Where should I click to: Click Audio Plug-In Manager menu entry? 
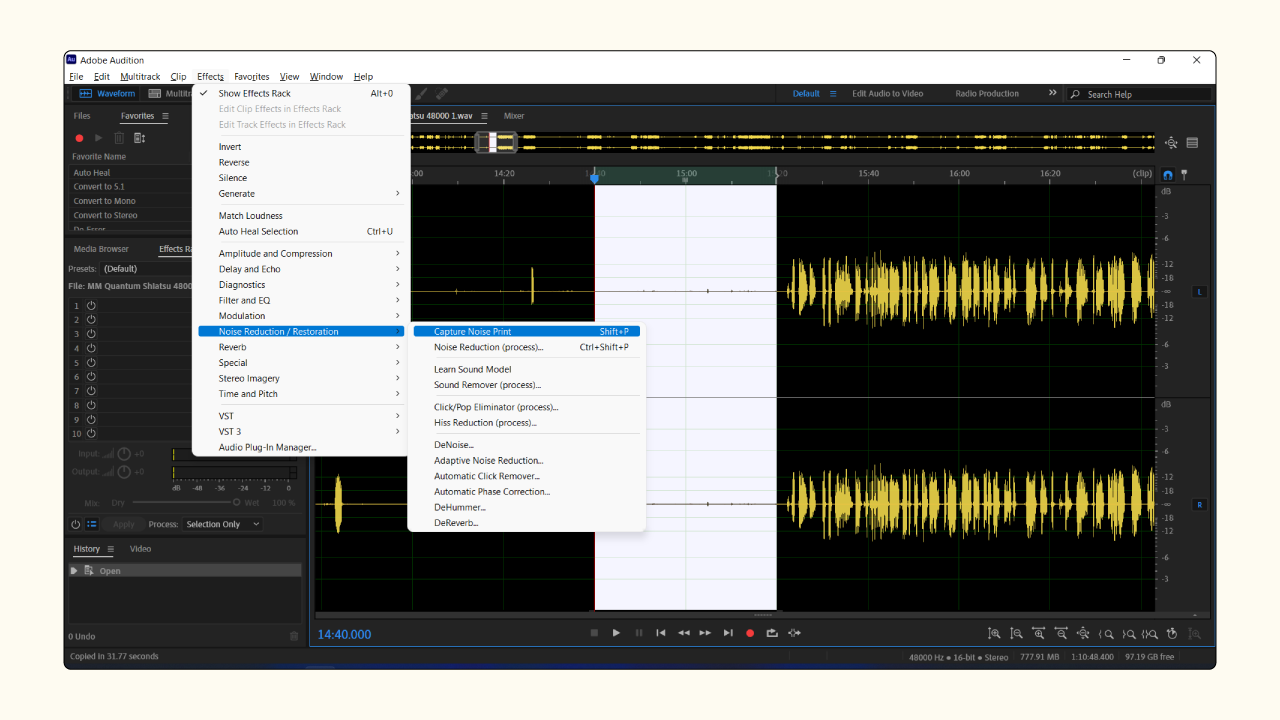301,448
